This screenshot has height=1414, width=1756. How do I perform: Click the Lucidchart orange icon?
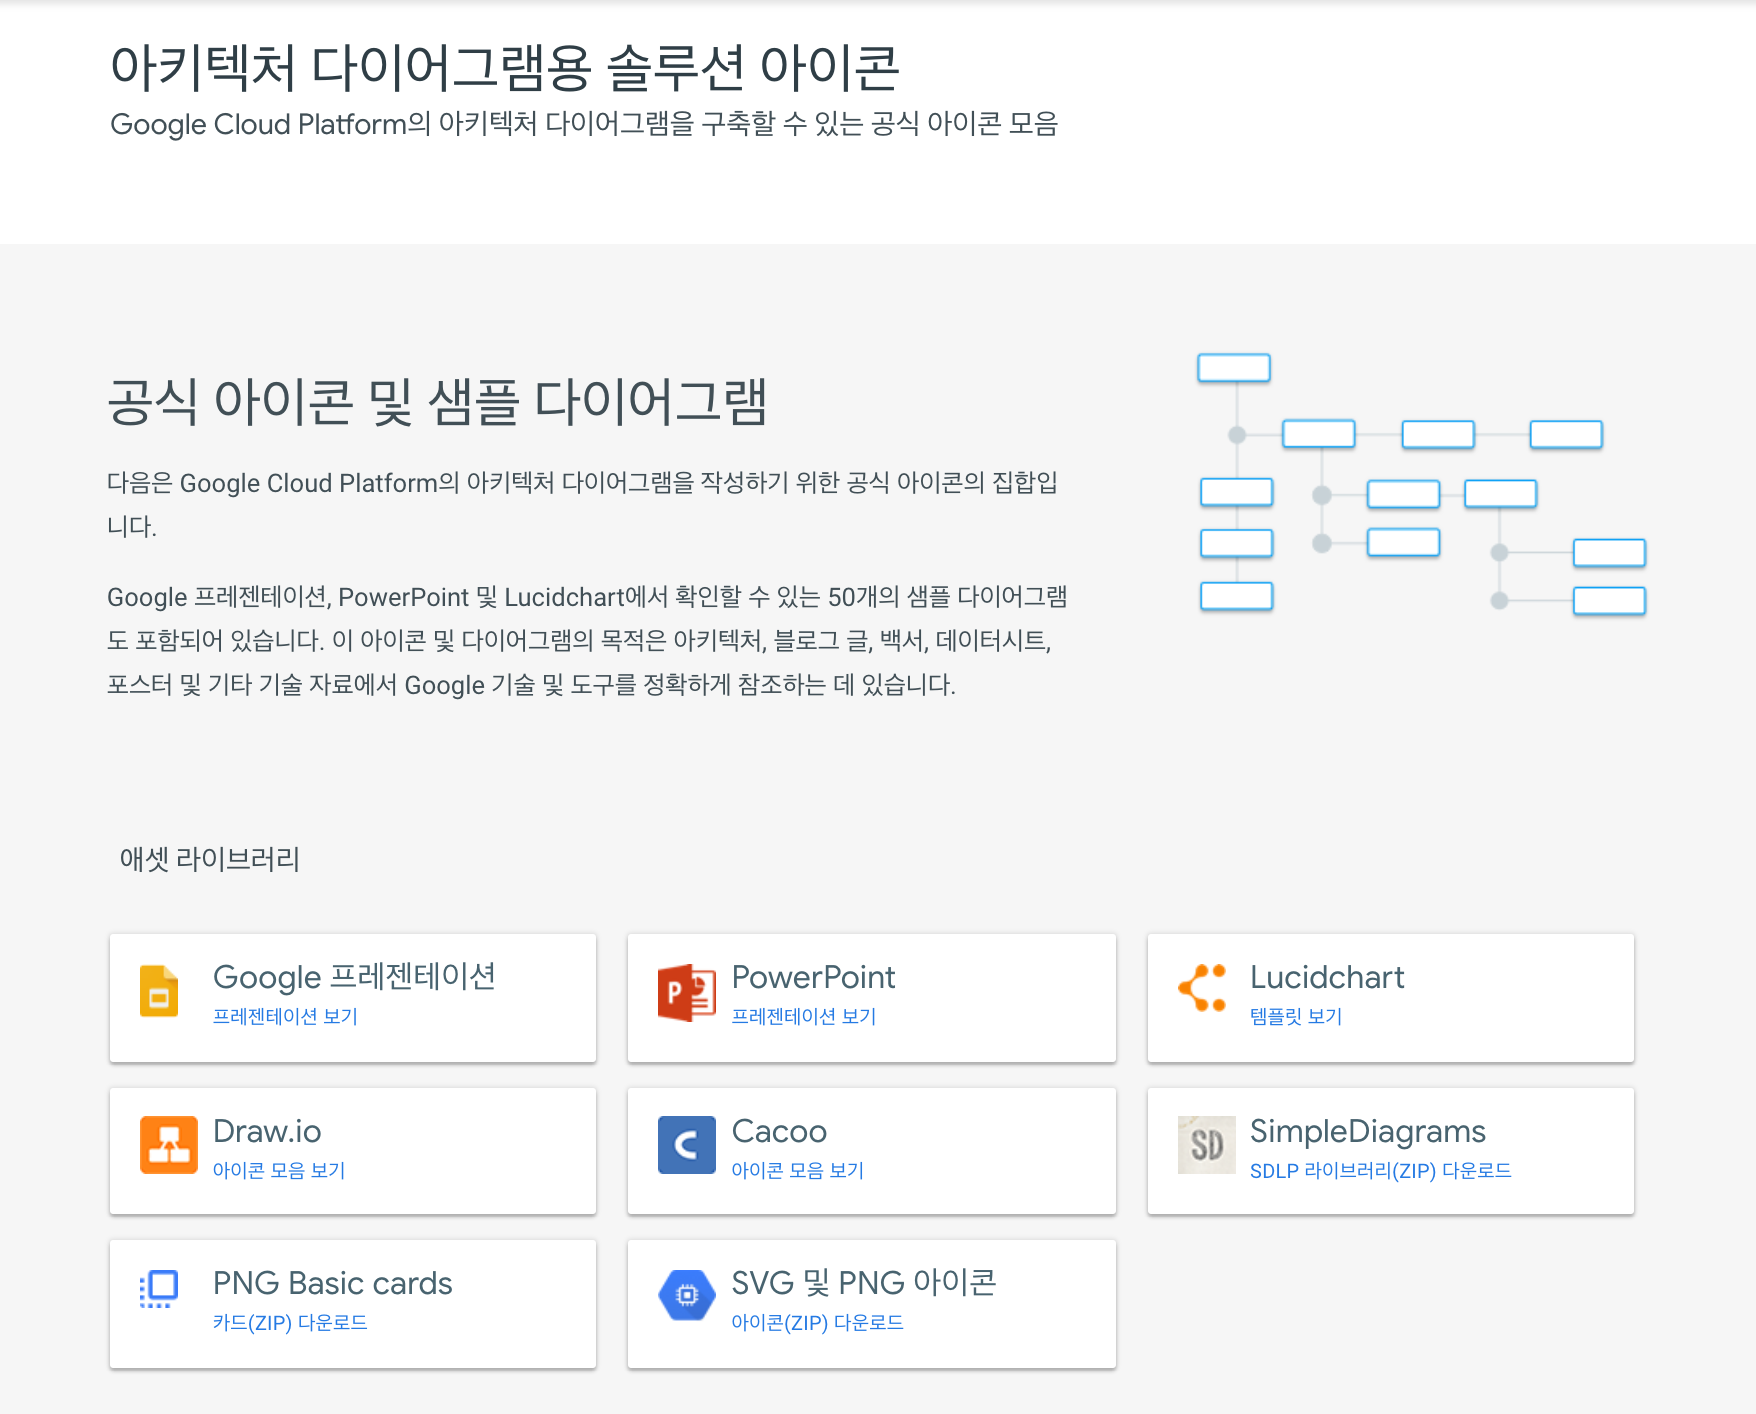point(1203,988)
